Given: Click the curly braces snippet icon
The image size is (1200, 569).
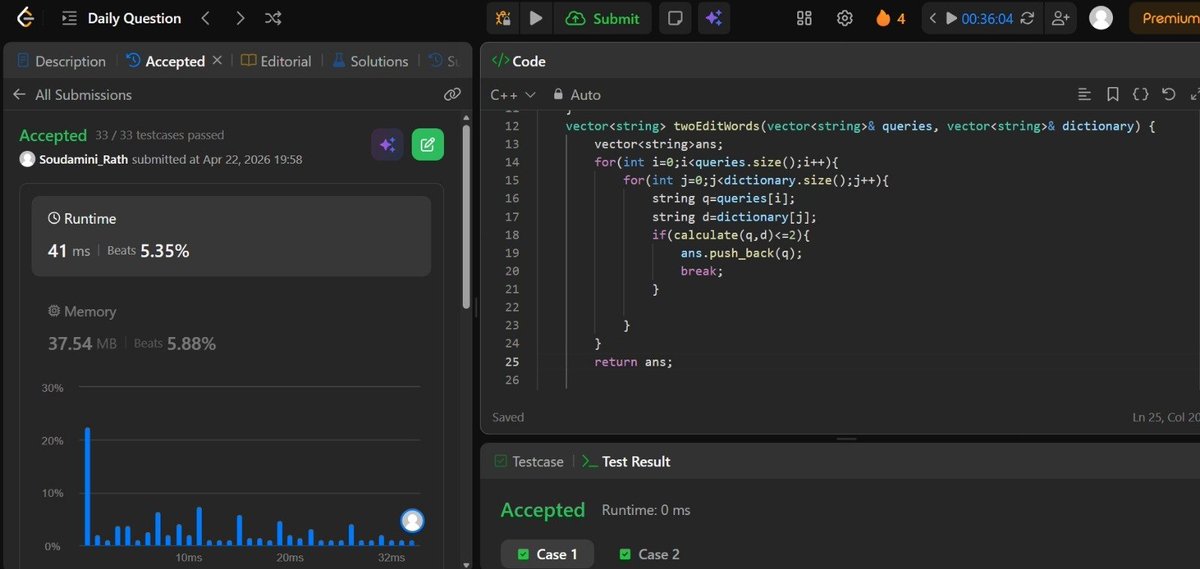Looking at the screenshot, I should tap(1141, 95).
